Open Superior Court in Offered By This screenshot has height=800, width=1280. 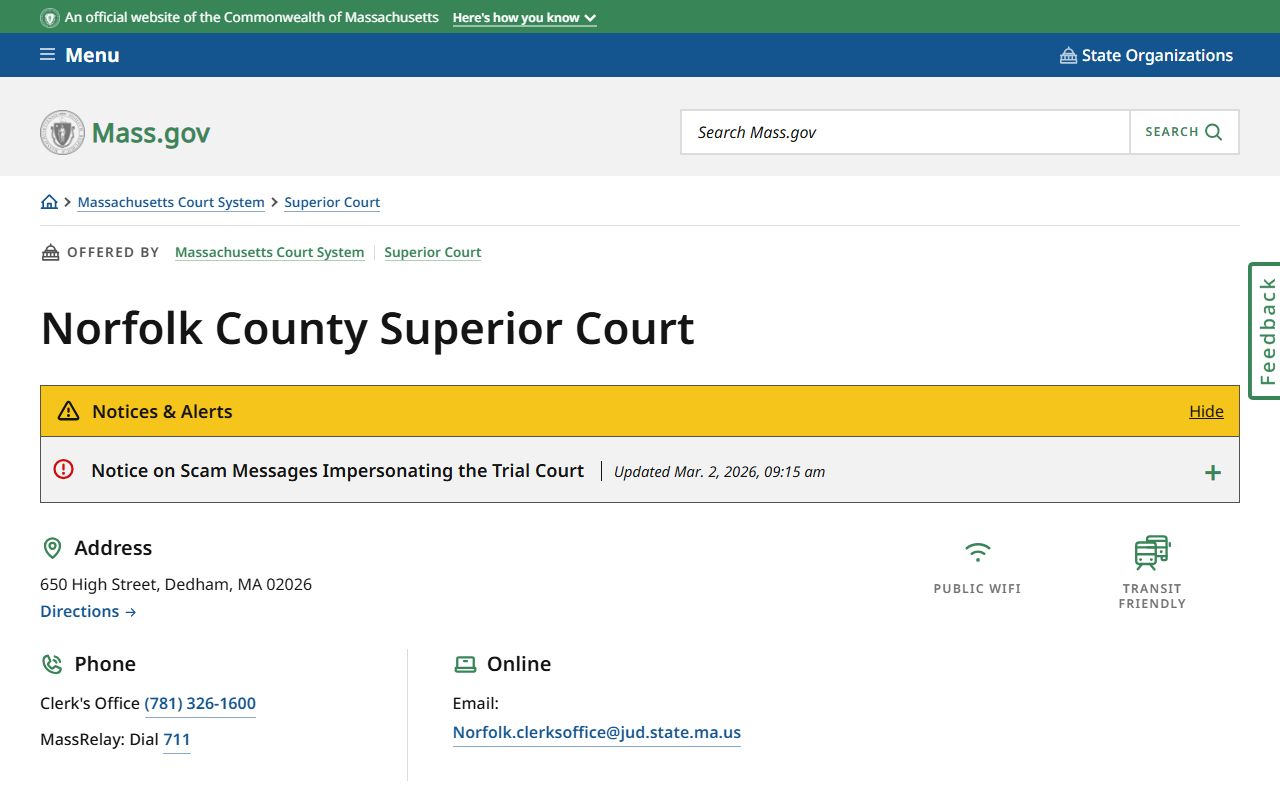click(433, 252)
